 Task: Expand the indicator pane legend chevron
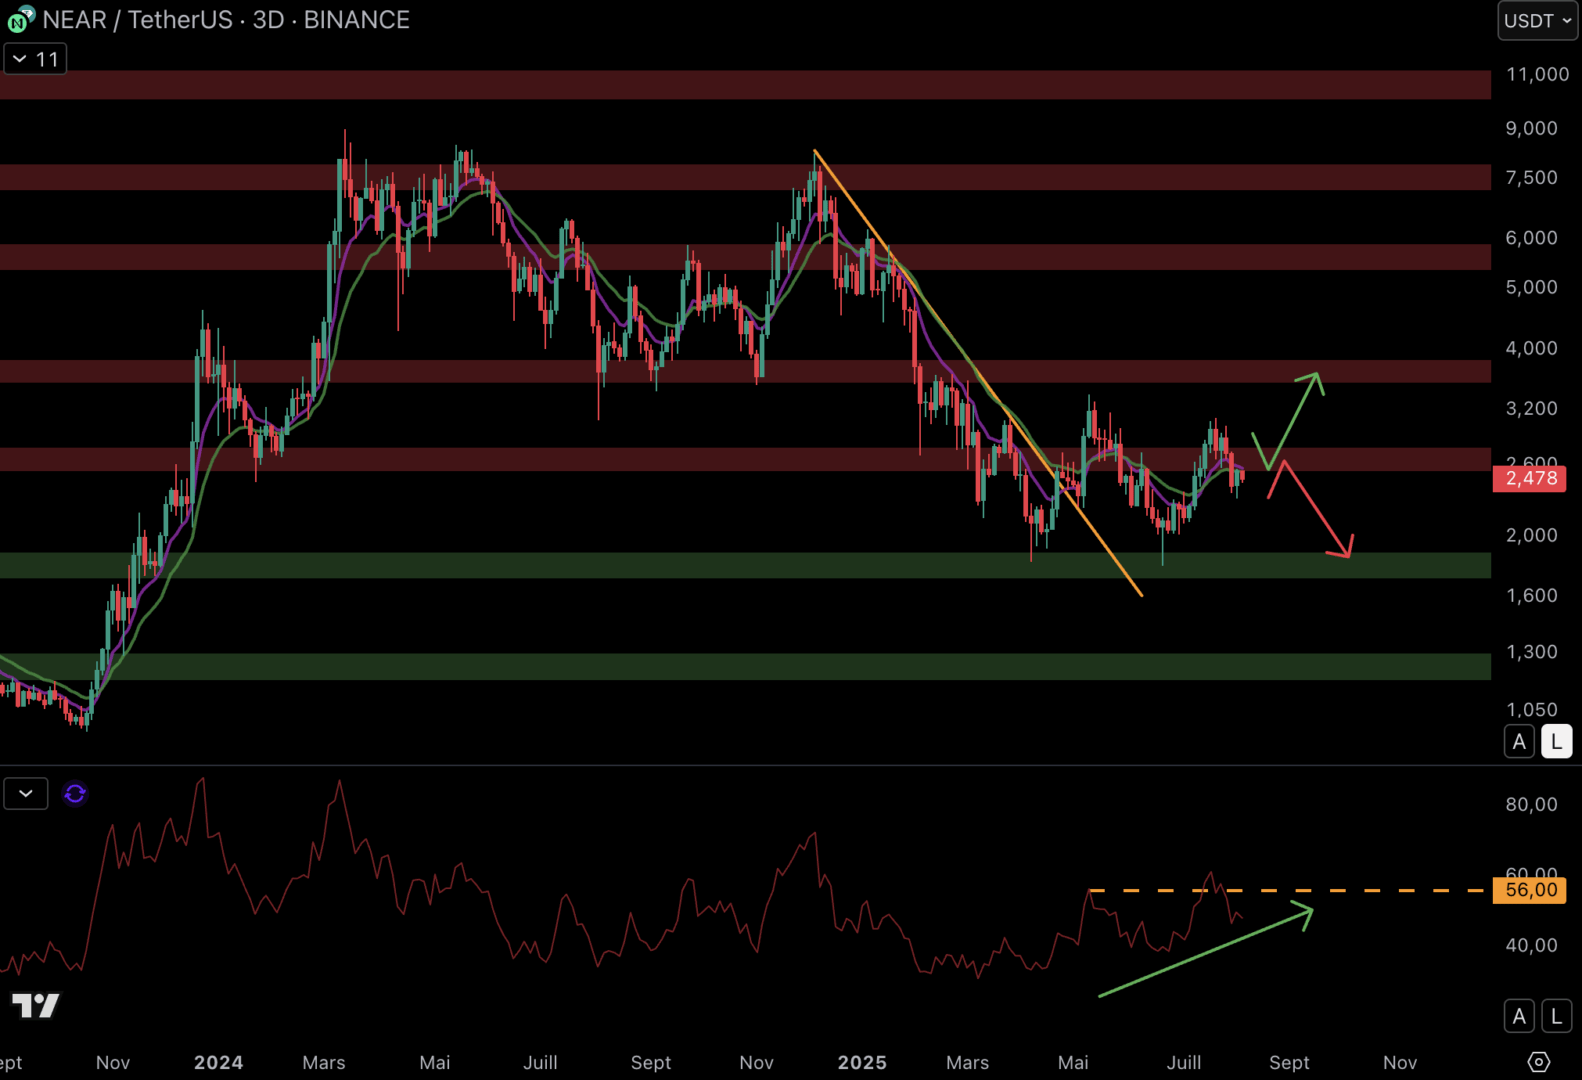26,794
